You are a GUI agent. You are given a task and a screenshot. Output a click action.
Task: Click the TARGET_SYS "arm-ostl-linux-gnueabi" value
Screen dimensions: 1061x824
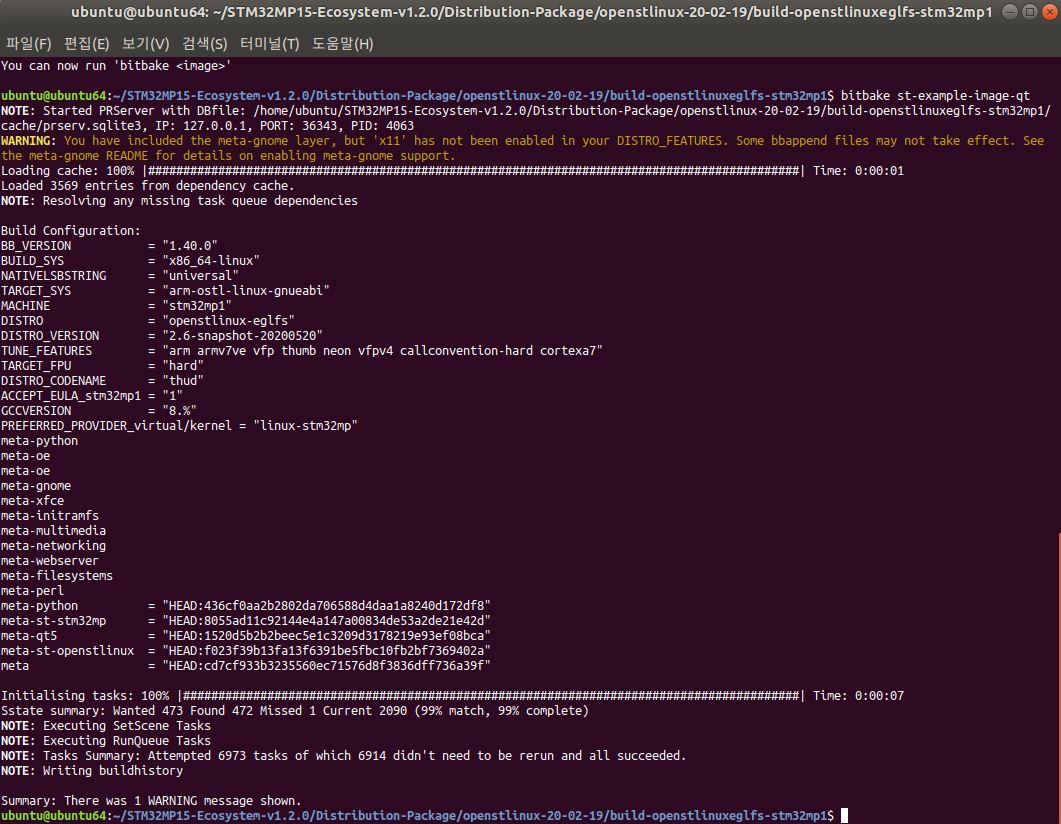click(x=246, y=290)
